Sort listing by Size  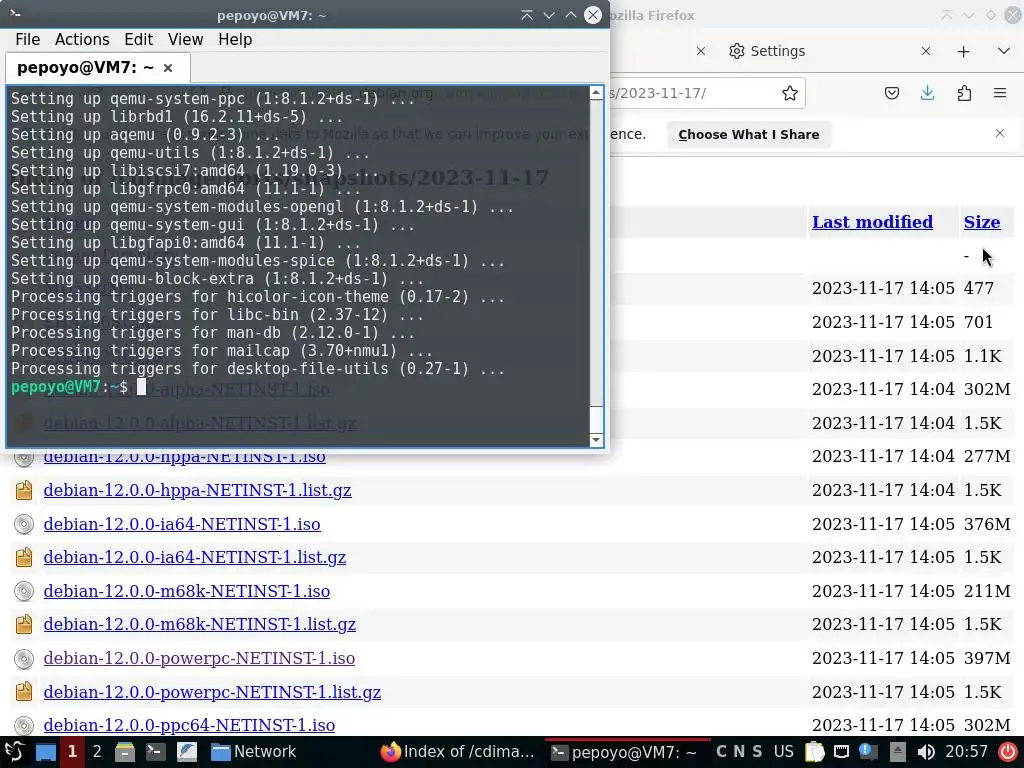coord(982,222)
